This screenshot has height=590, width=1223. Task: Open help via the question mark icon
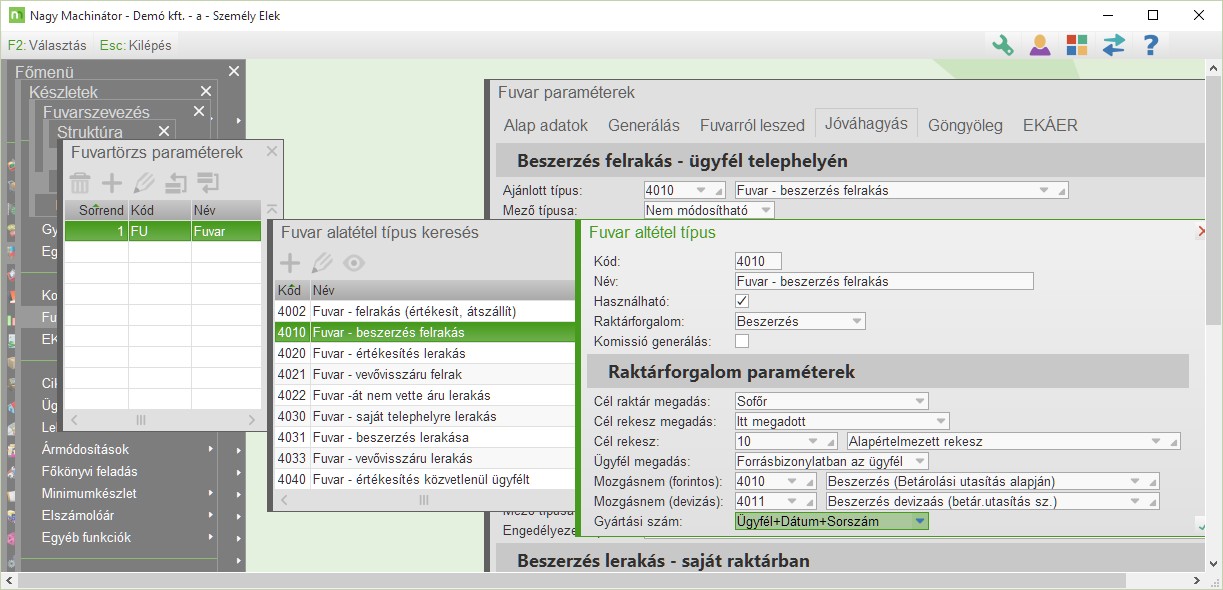click(x=1151, y=45)
